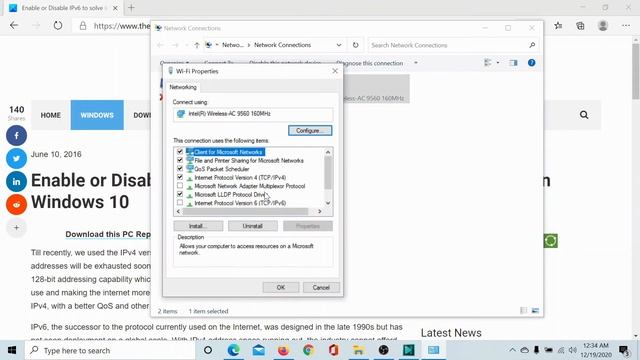Open Edge settings and more menu
640x360 pixels.
[x=626, y=26]
